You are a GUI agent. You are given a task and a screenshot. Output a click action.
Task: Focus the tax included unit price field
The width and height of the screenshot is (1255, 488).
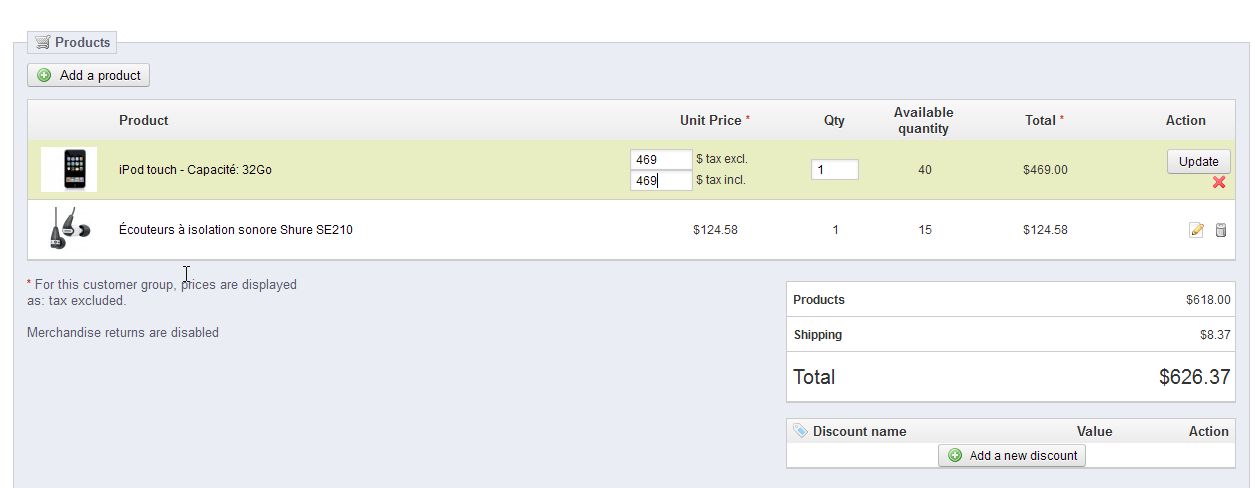tap(662, 181)
